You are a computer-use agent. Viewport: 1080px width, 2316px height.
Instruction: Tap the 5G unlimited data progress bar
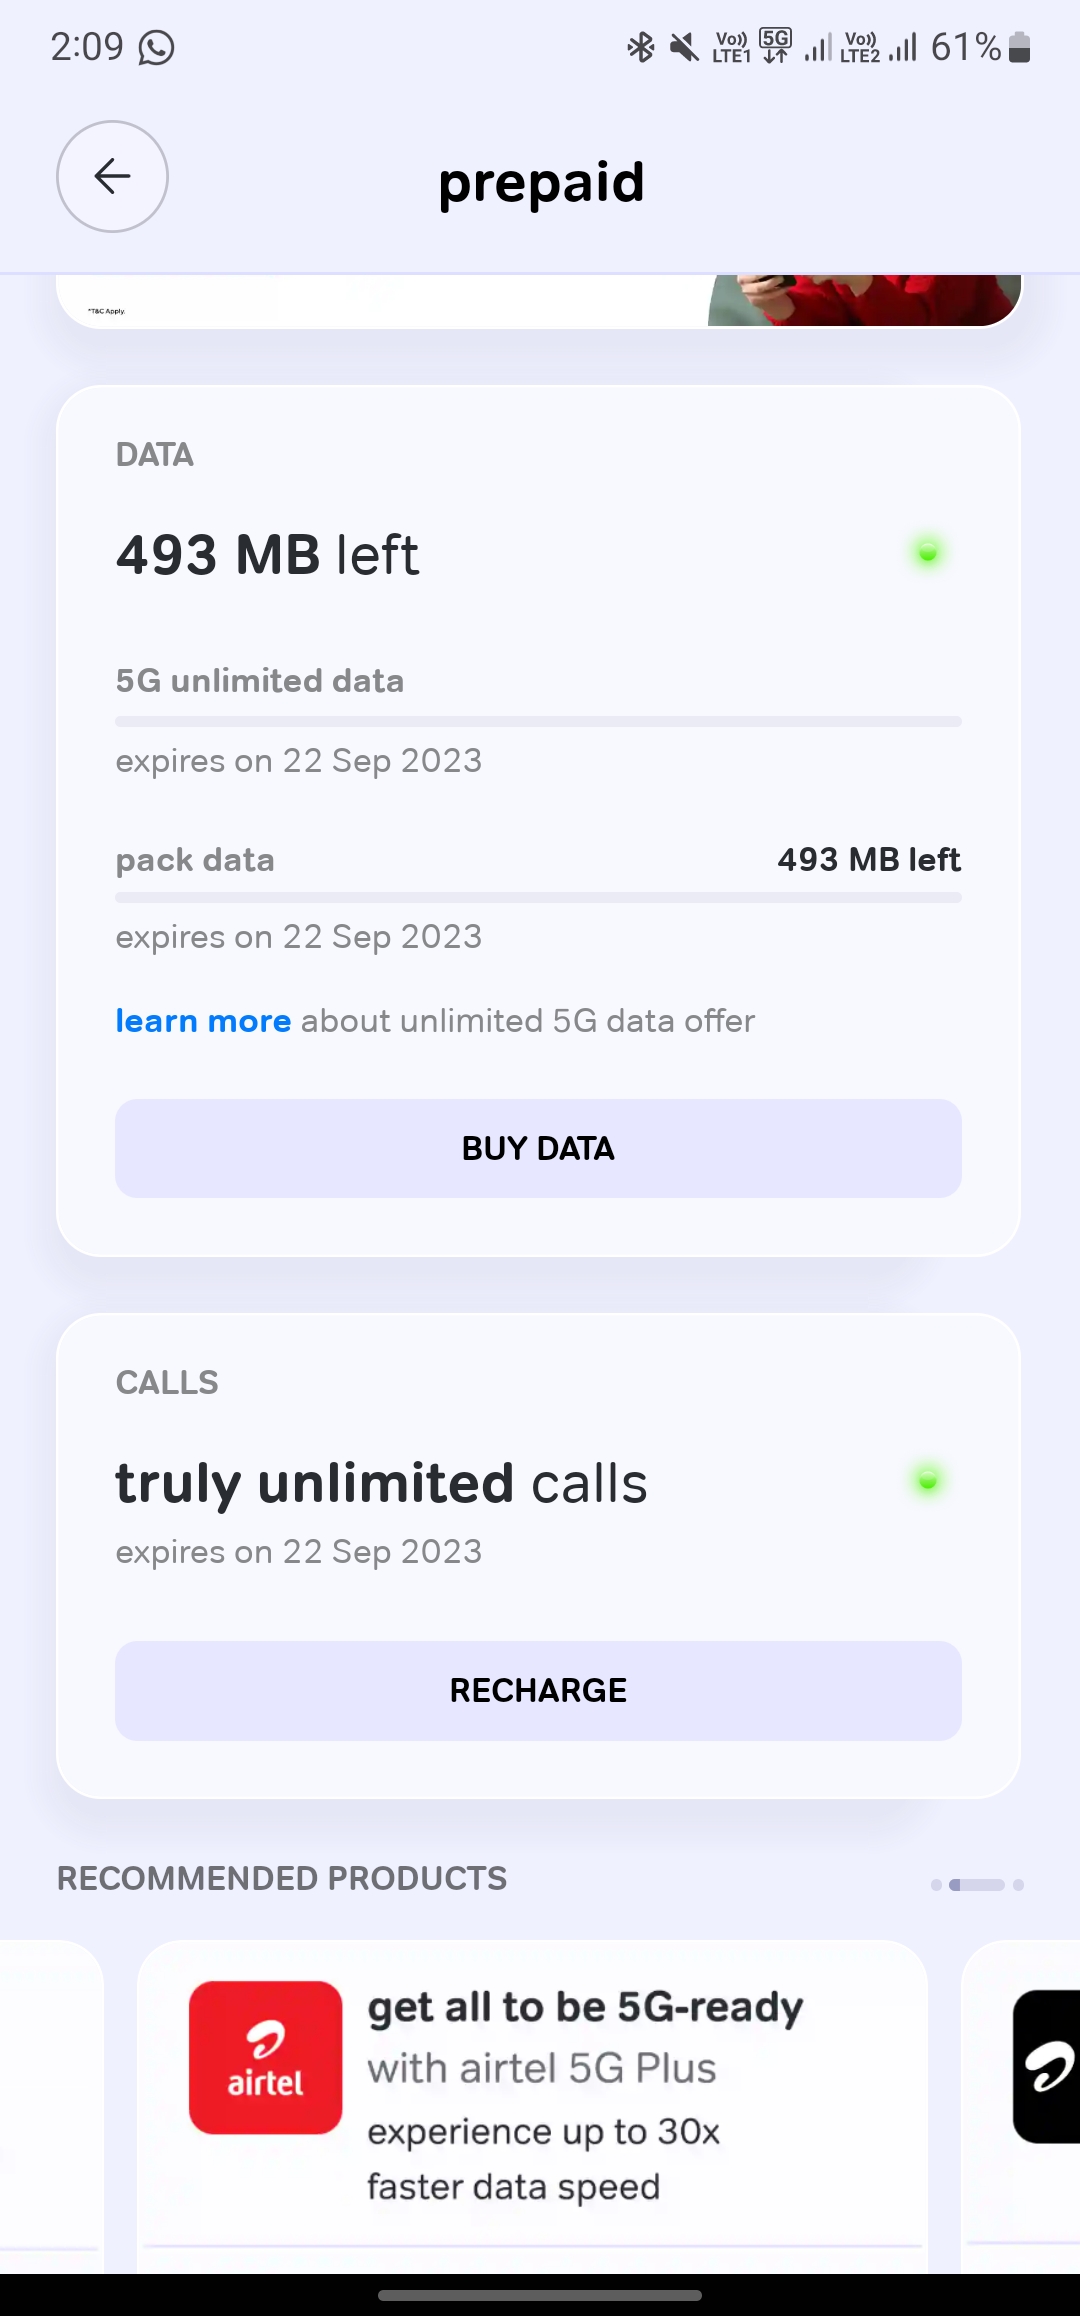(538, 721)
